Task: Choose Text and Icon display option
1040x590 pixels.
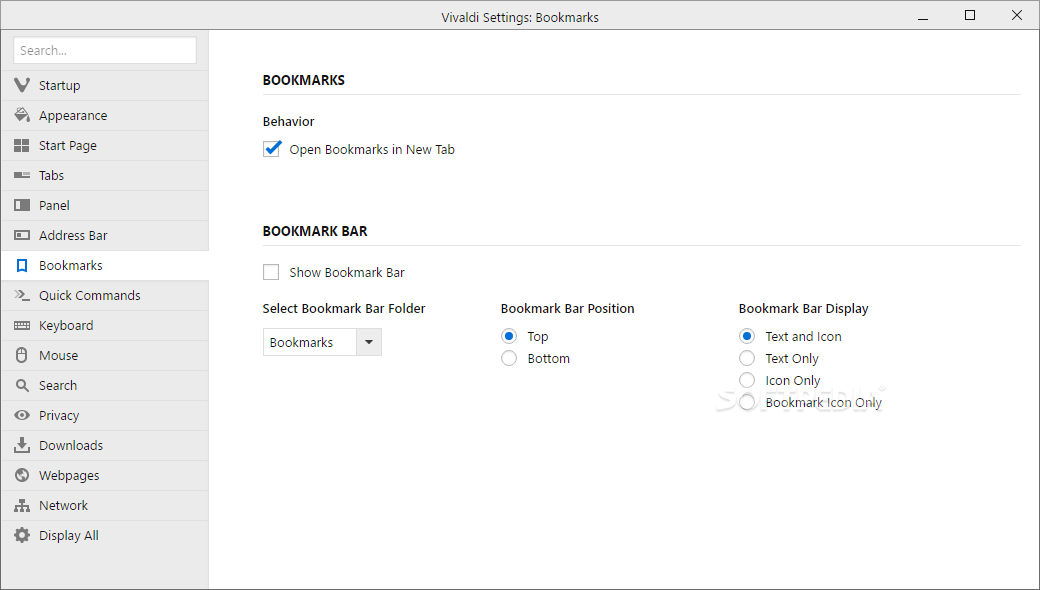Action: pyautogui.click(x=747, y=336)
